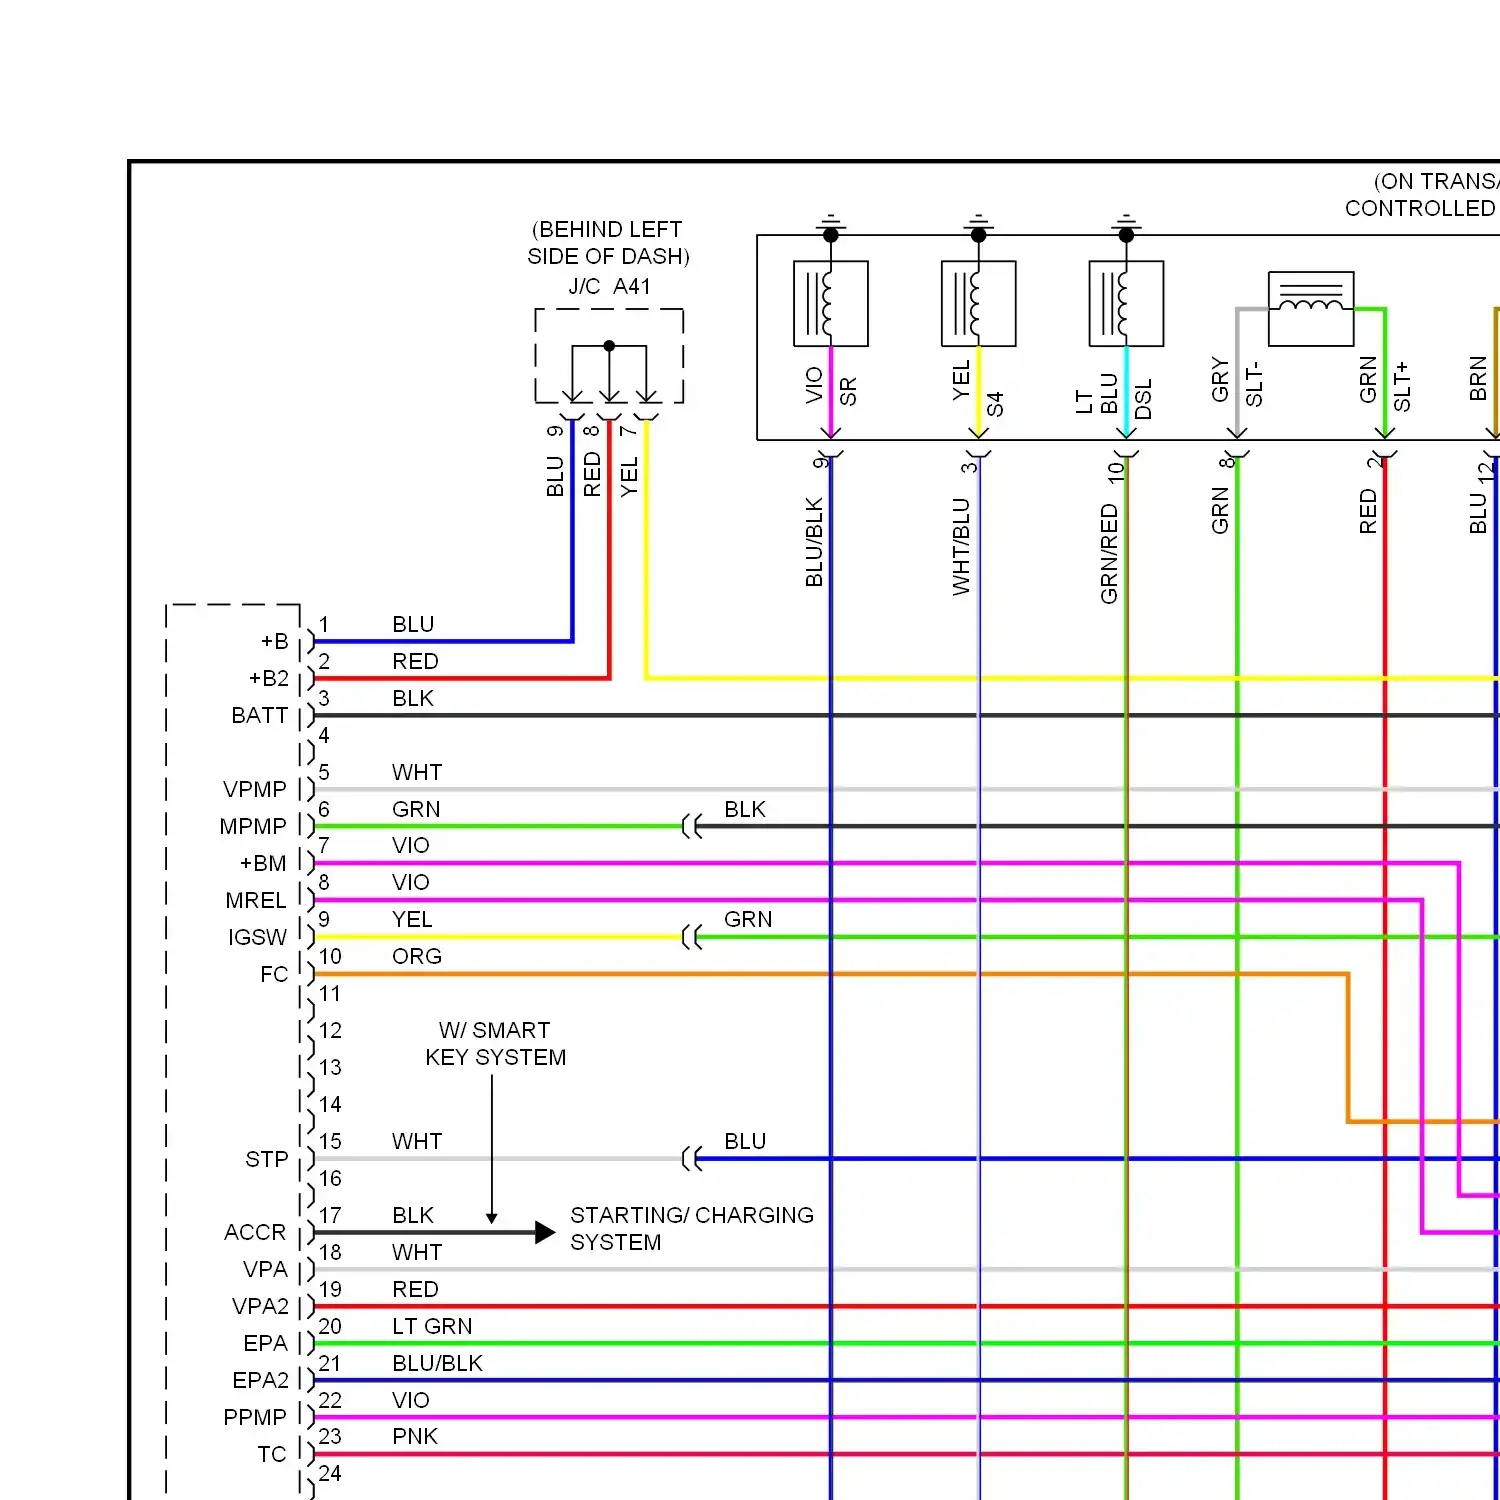
Task: Click the 'EPA' terminal label
Action: coord(265,1344)
